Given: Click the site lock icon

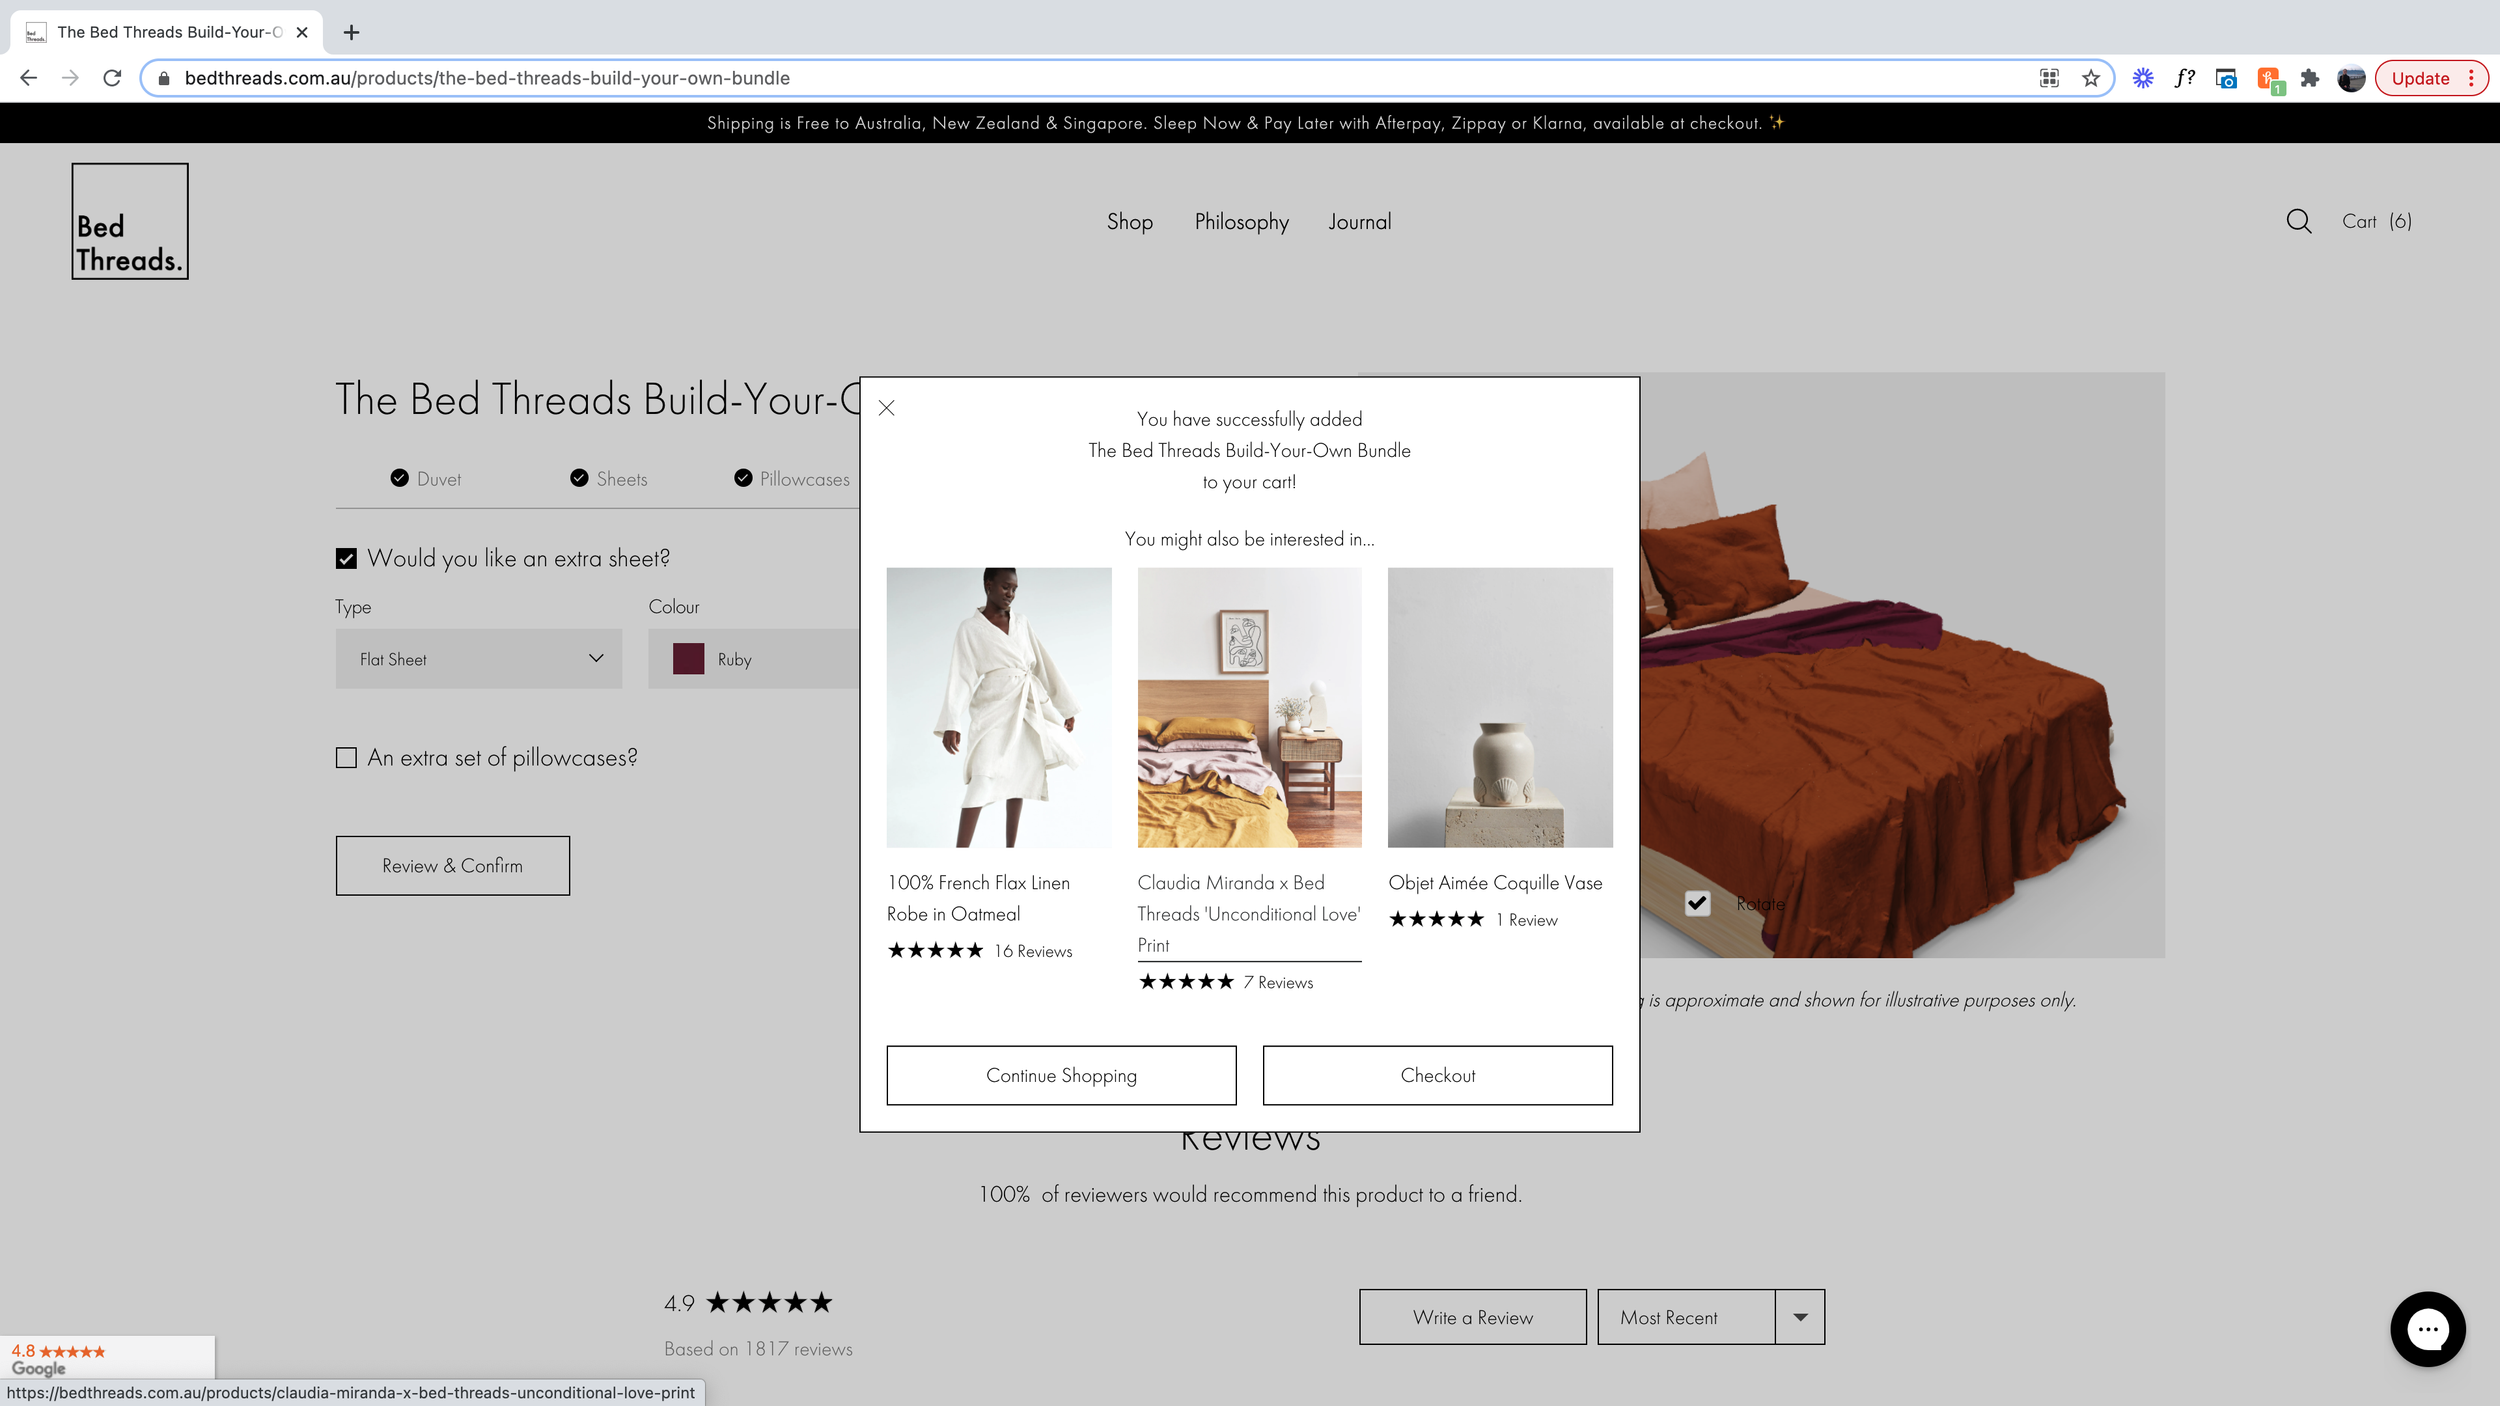Looking at the screenshot, I should click(x=163, y=78).
